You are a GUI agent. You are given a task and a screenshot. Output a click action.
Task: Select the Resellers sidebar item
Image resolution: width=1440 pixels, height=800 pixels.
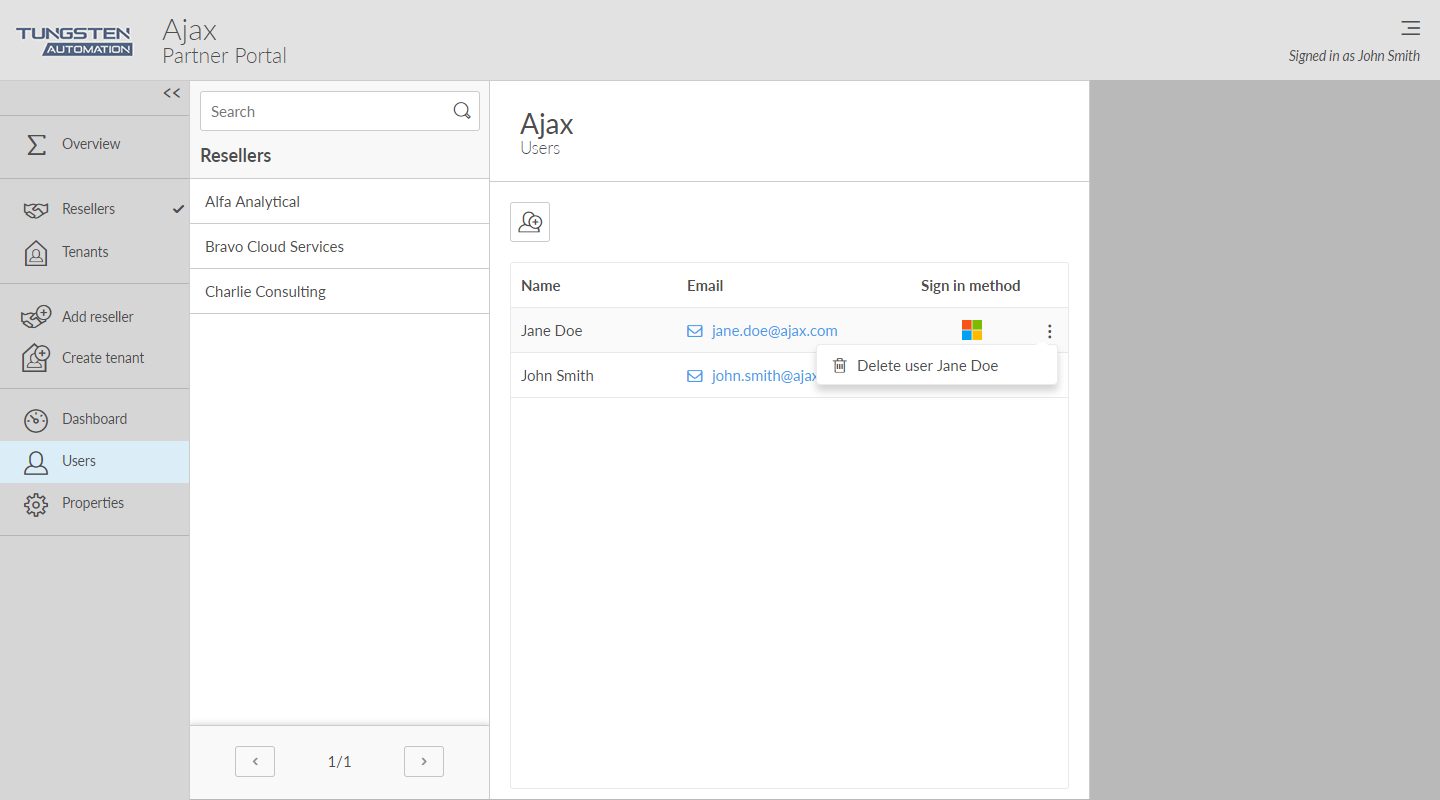point(88,209)
